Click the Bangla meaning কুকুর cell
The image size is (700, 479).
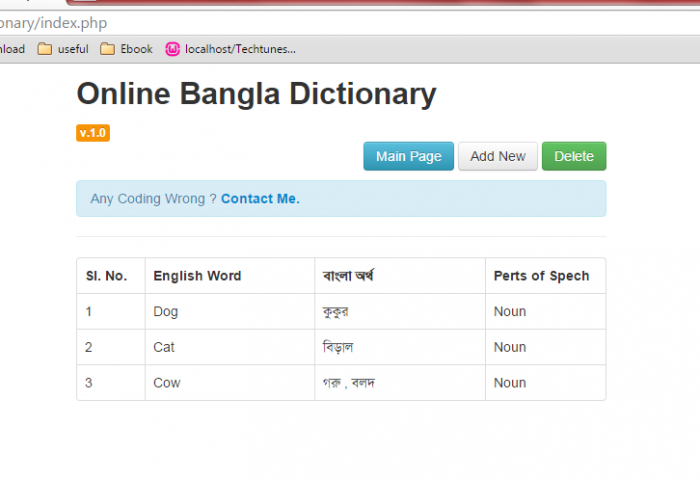pyautogui.click(x=335, y=312)
